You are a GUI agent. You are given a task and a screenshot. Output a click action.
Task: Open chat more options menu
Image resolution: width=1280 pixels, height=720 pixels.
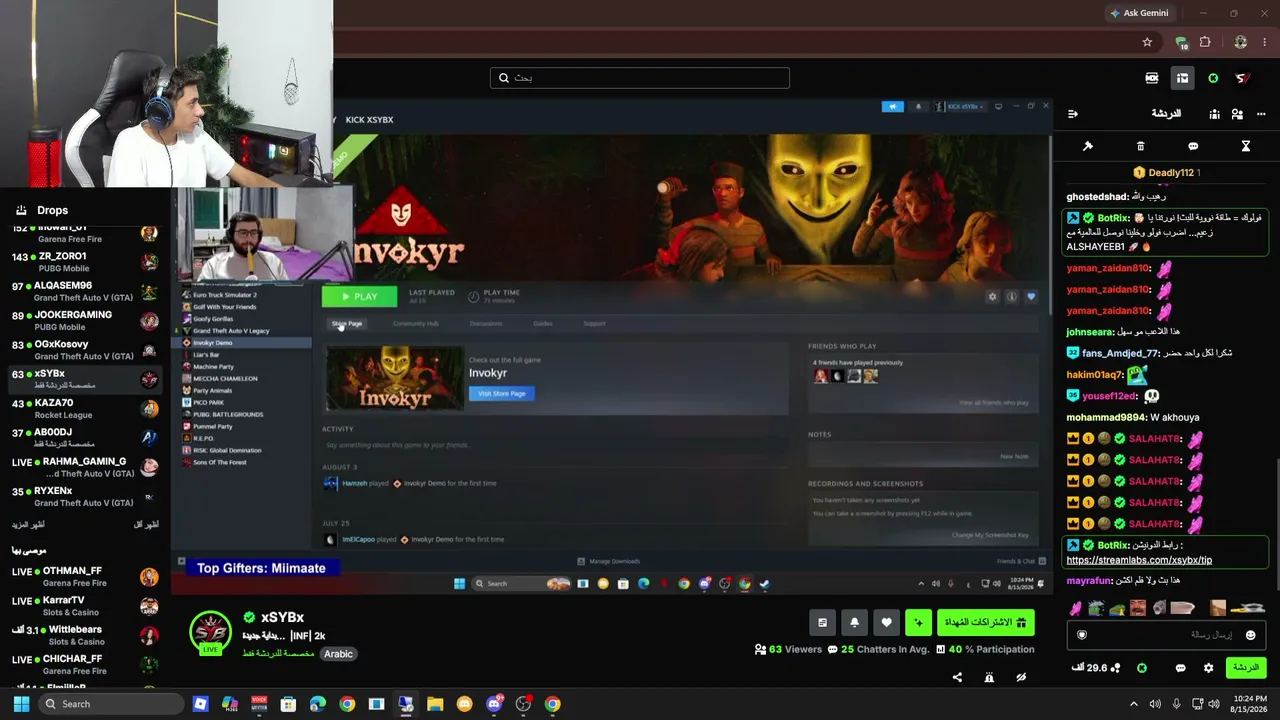tap(1261, 114)
